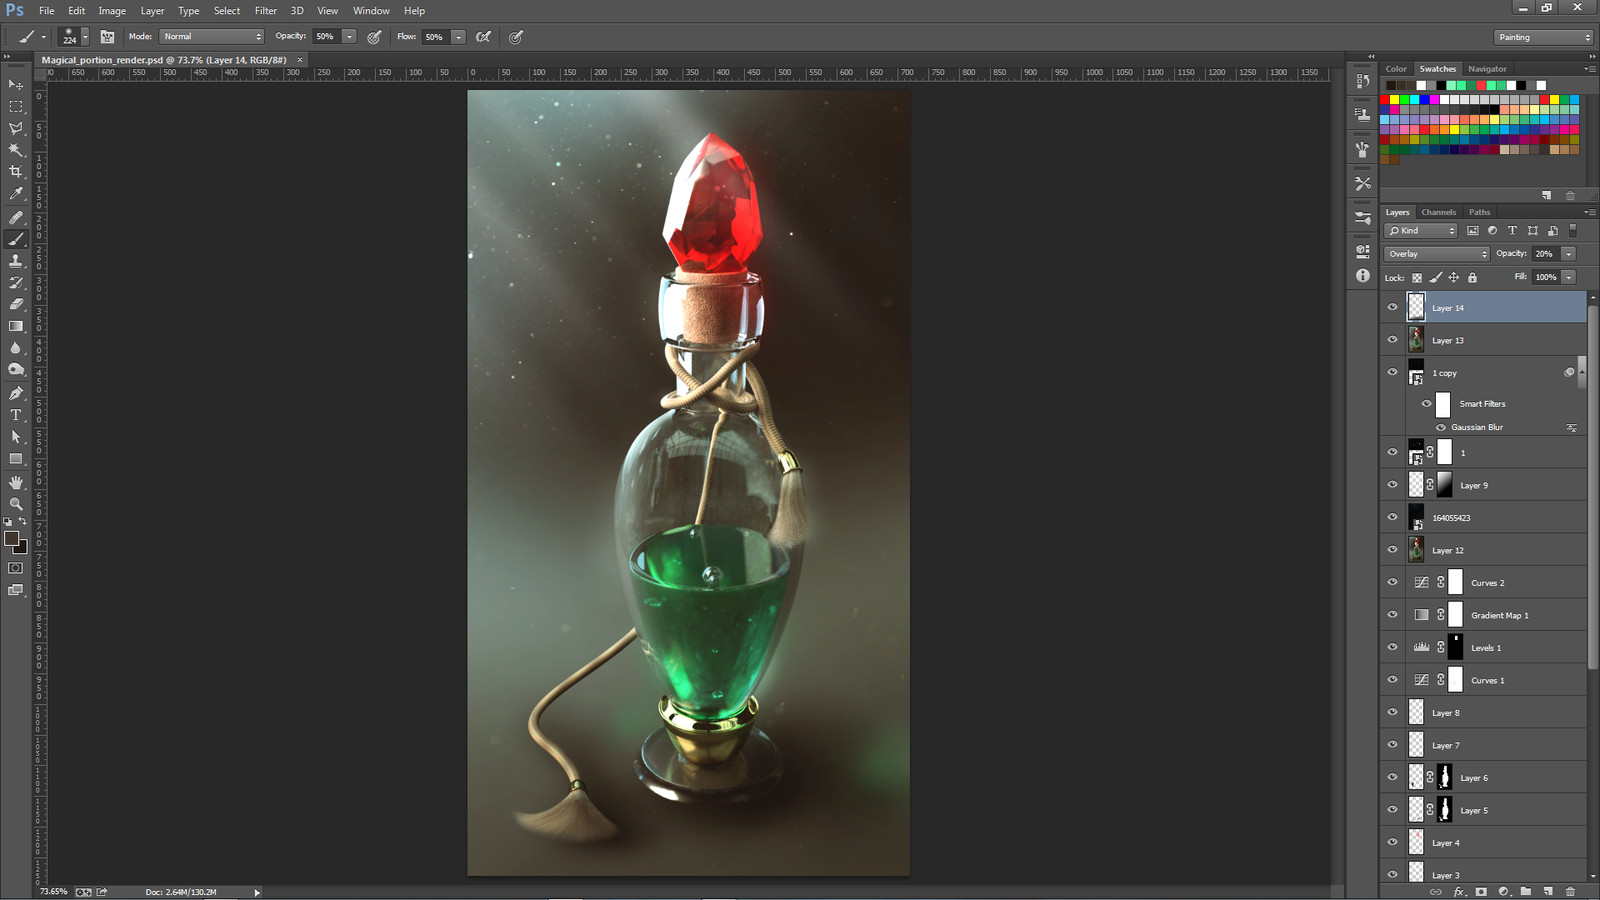Select the Crop tool
The width and height of the screenshot is (1600, 900).
click(16, 172)
